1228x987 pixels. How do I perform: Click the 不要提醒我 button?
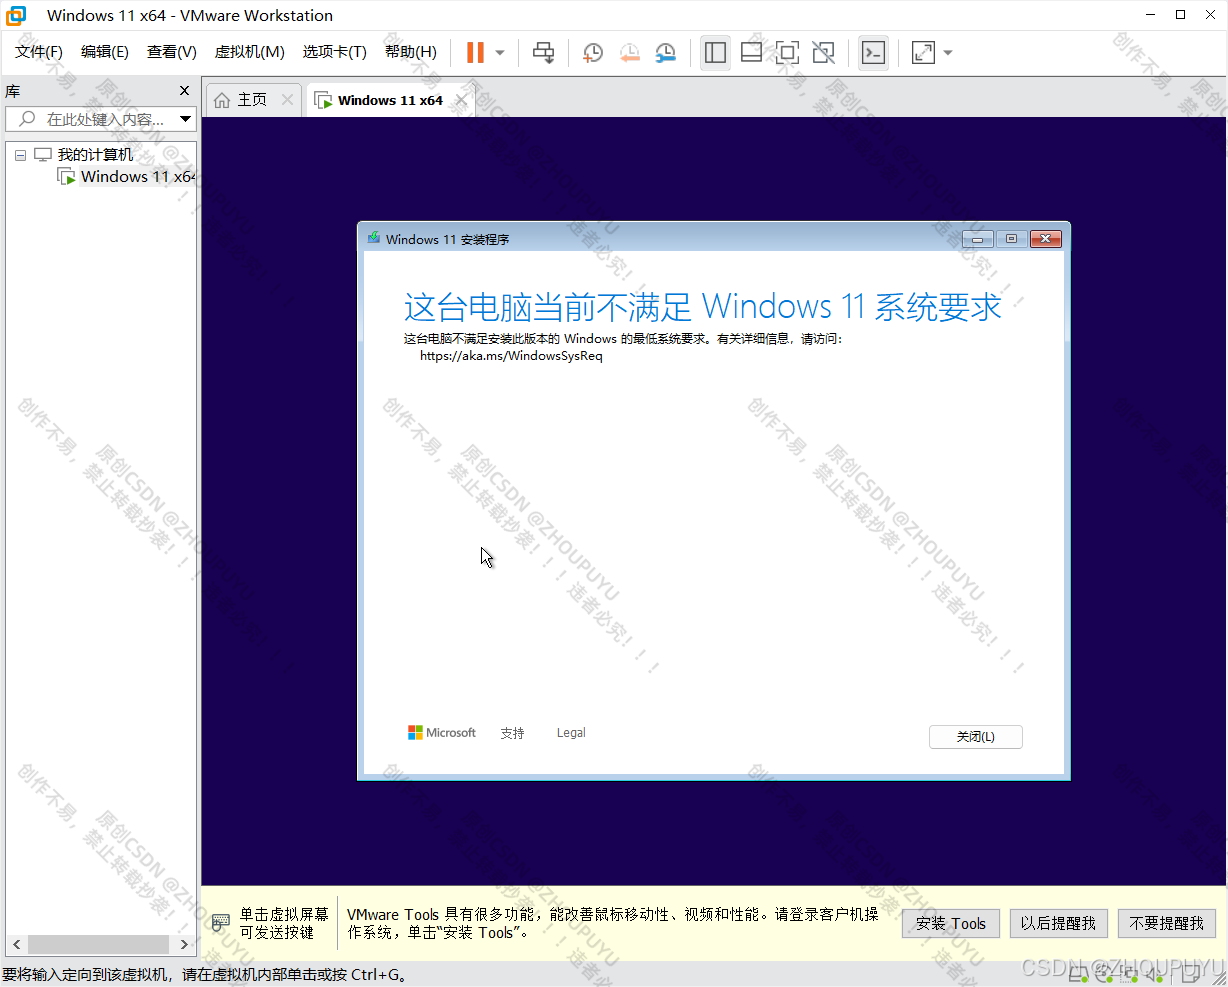coord(1167,923)
